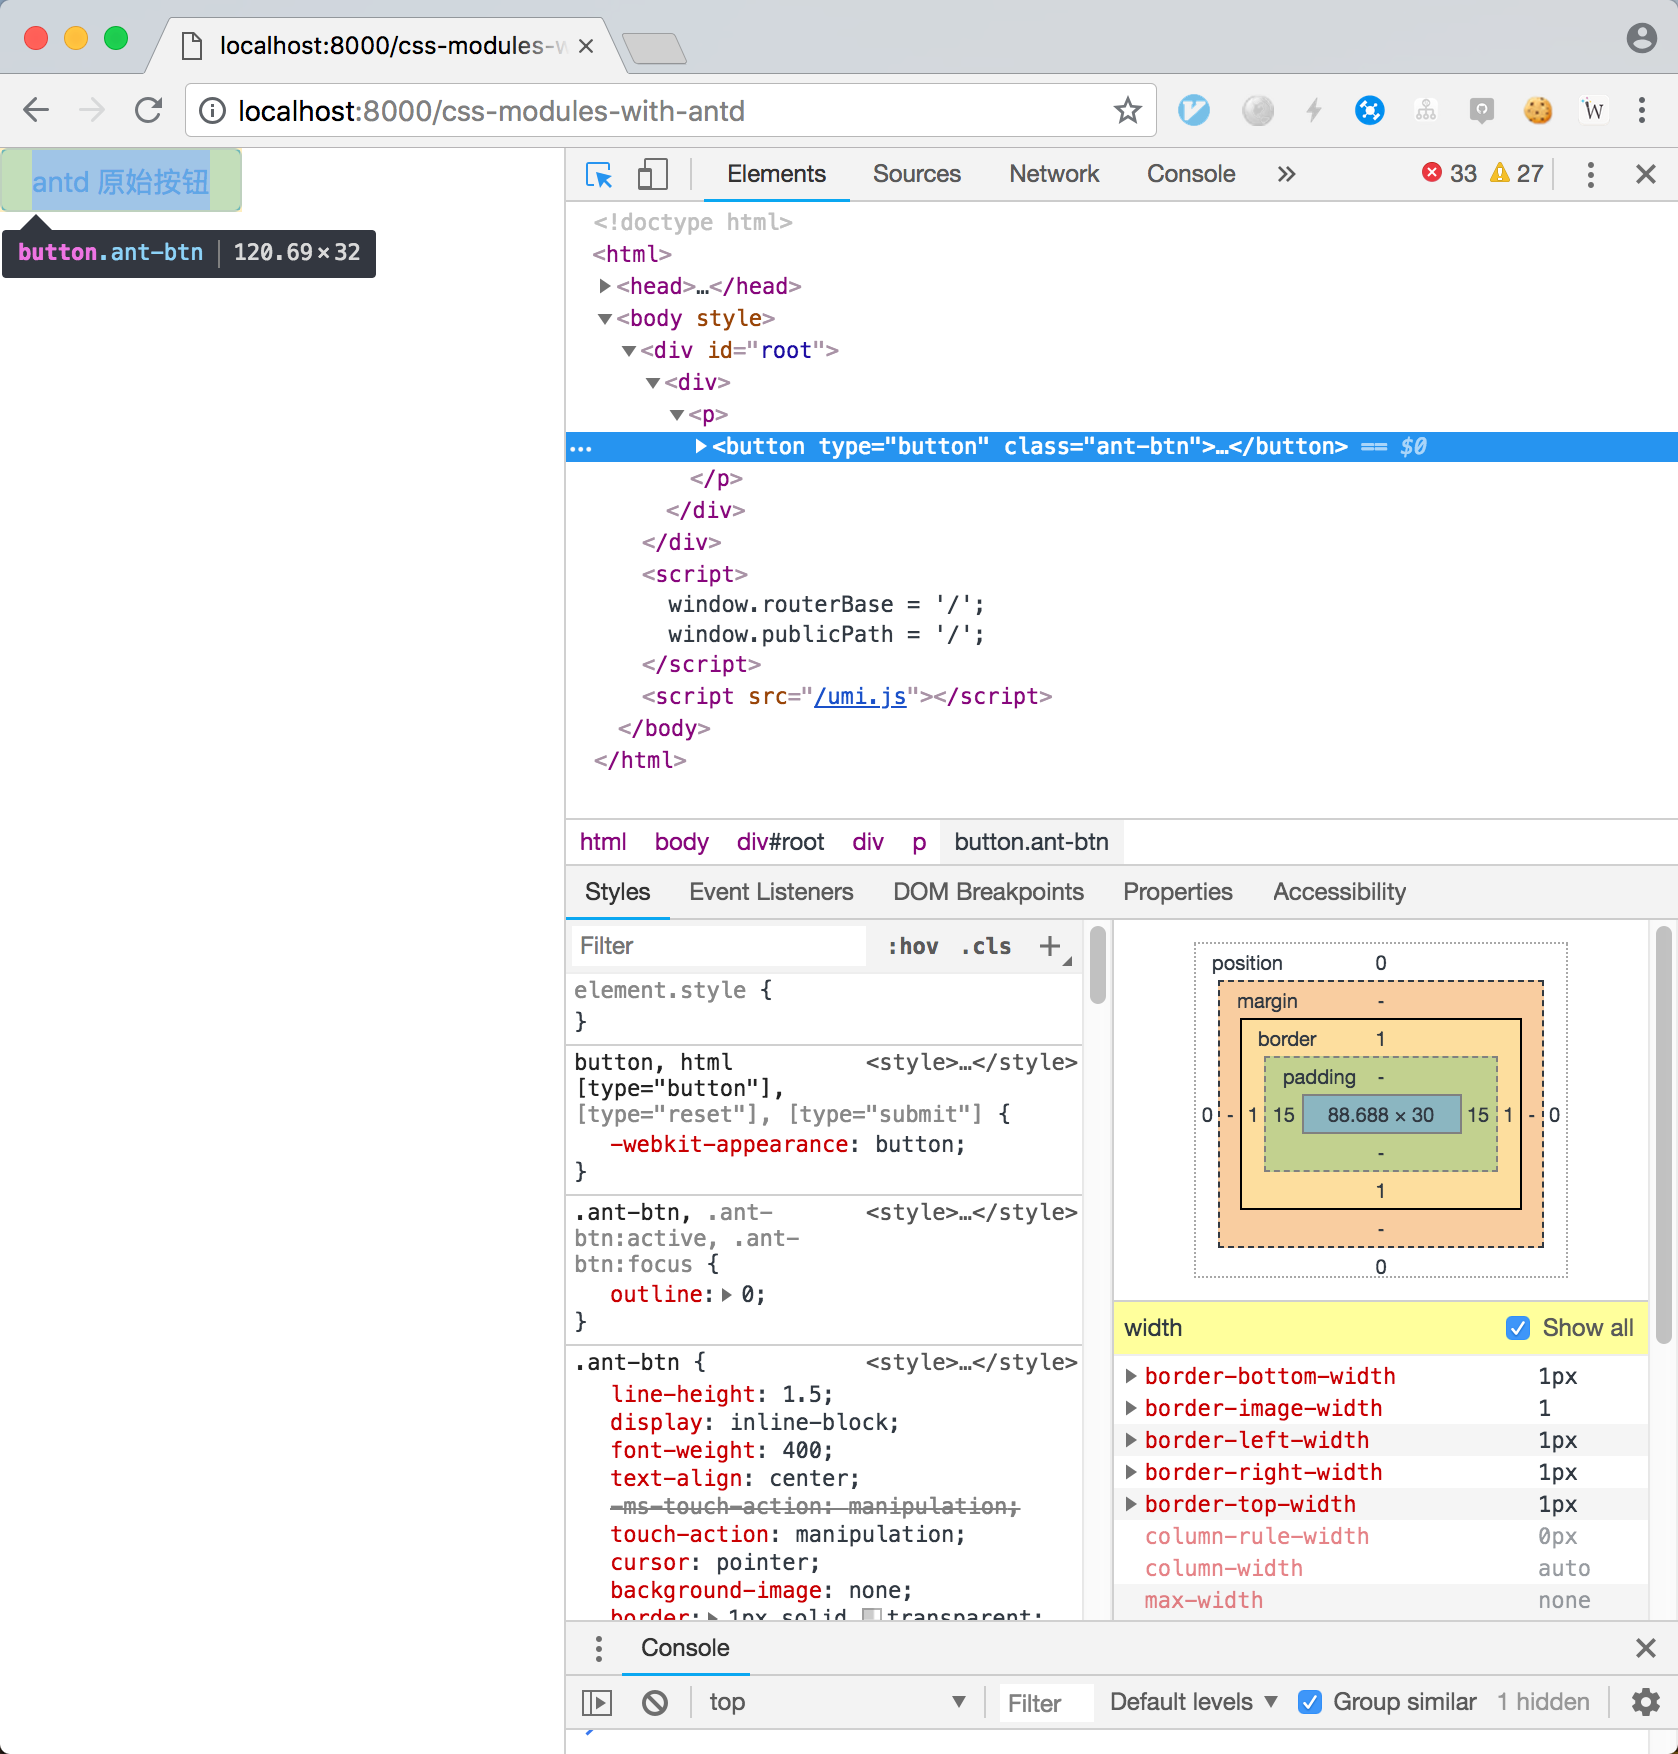Click the address bar URL

490,111
